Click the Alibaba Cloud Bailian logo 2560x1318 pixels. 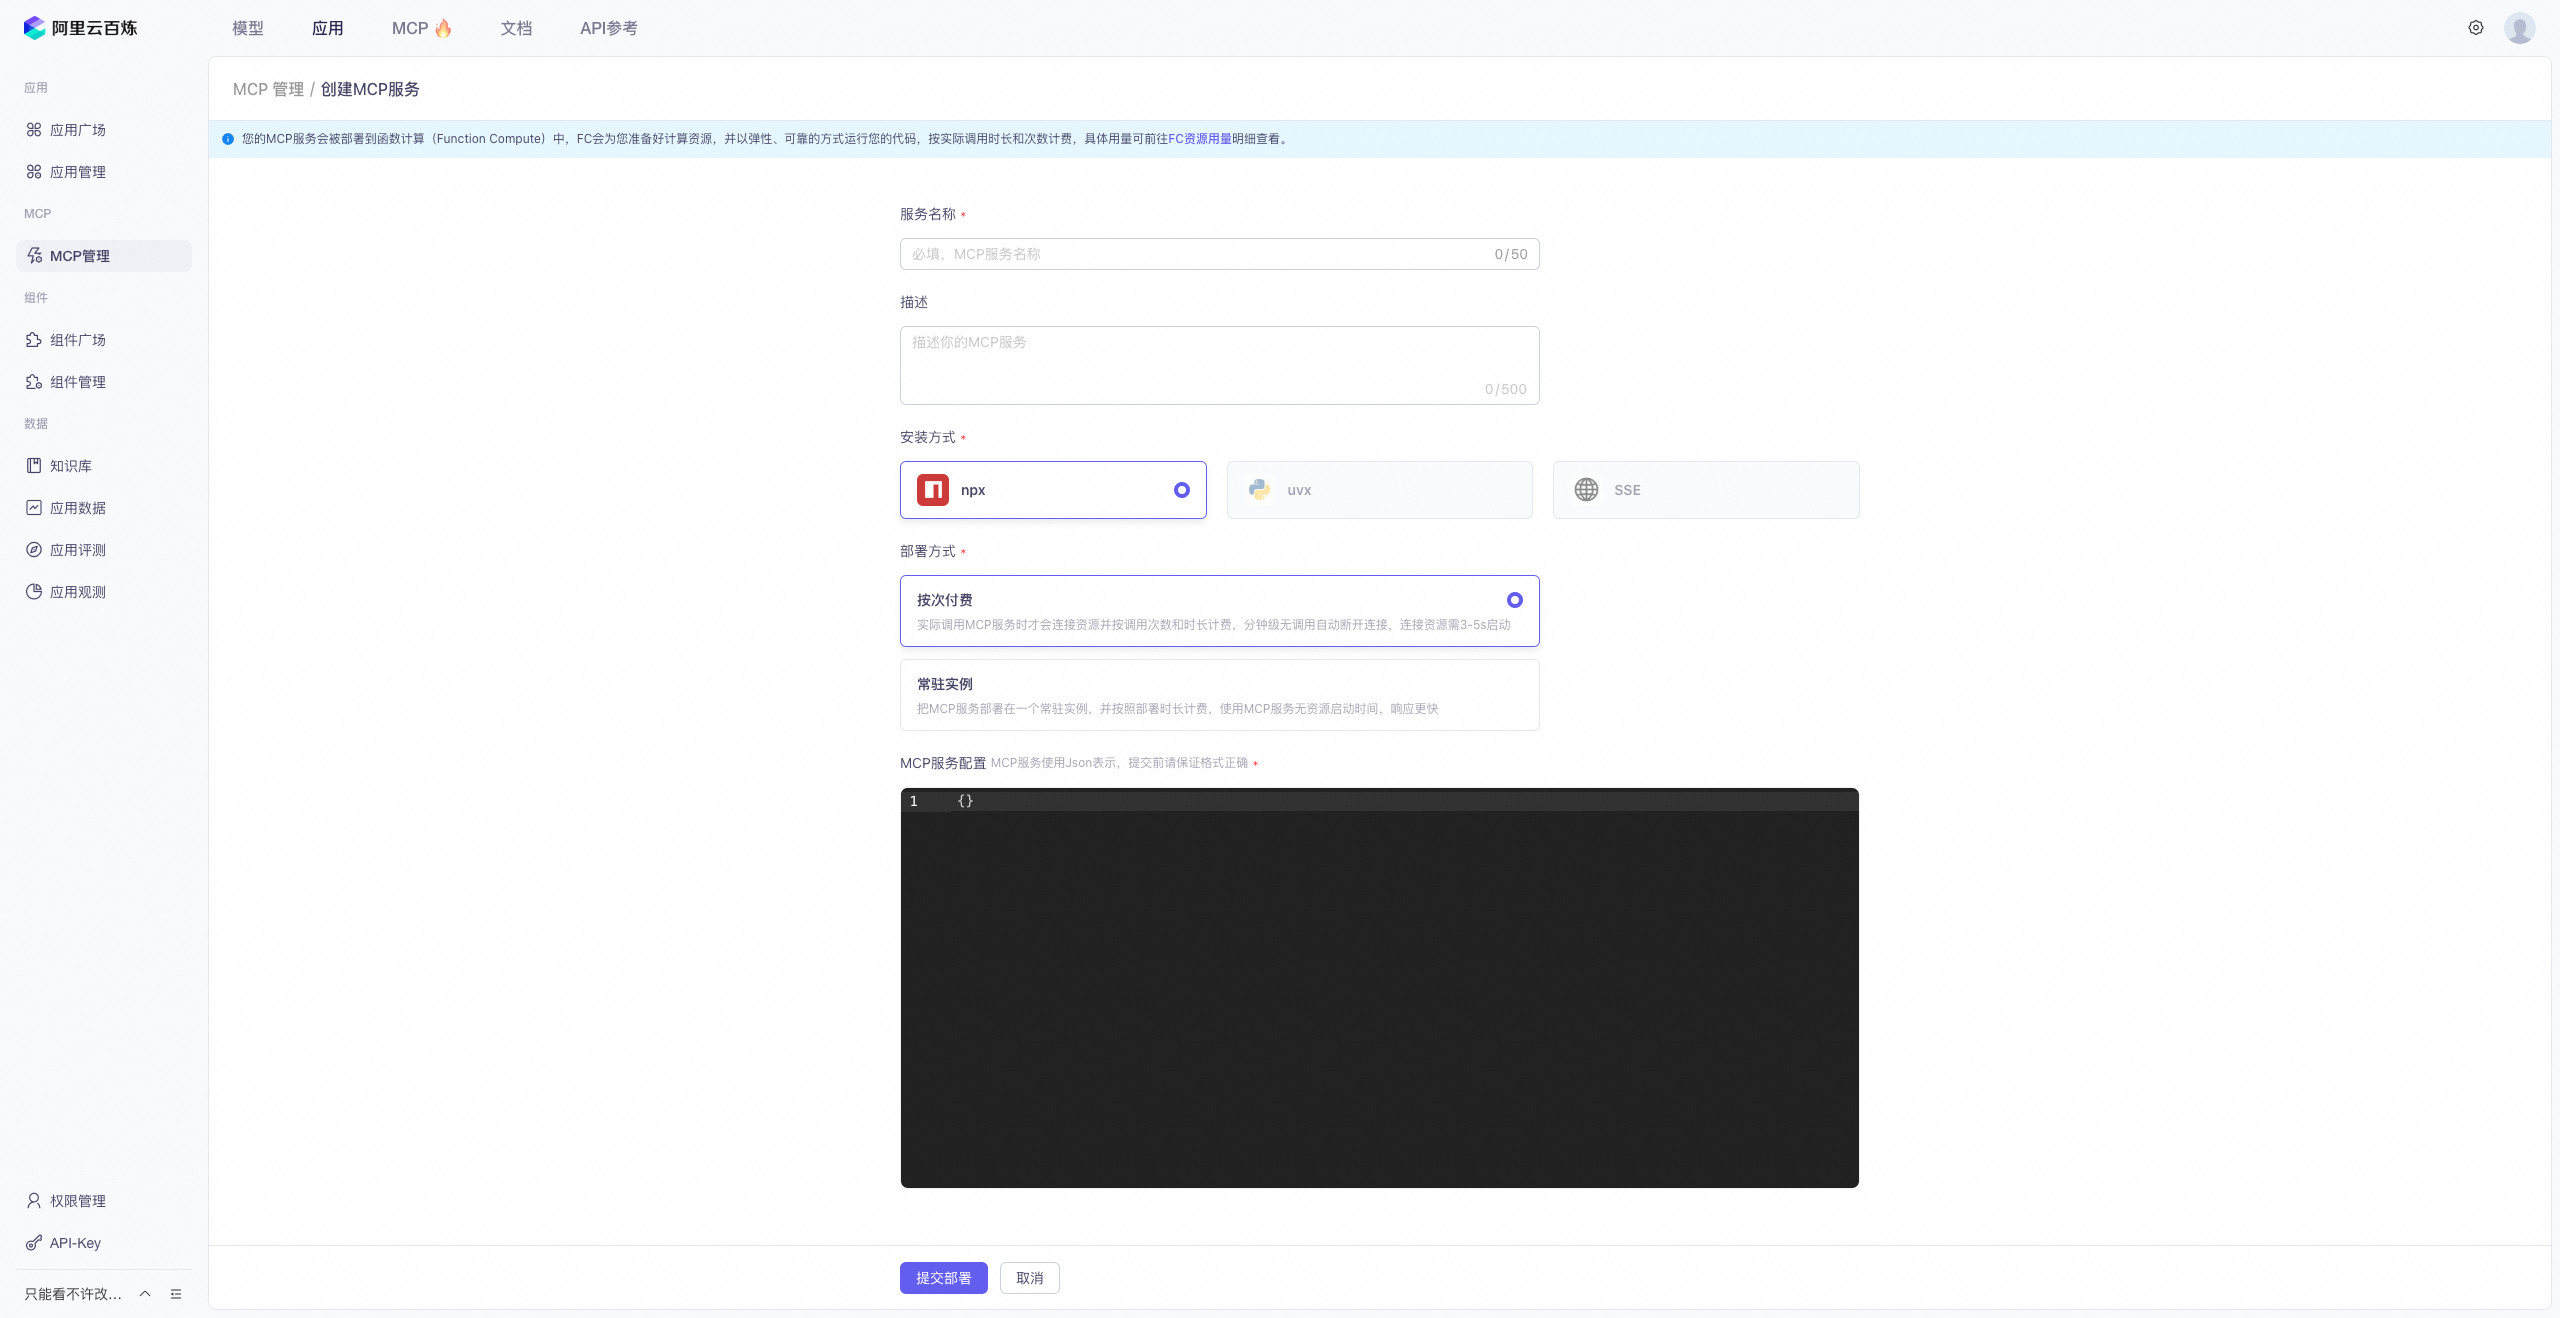80,28
